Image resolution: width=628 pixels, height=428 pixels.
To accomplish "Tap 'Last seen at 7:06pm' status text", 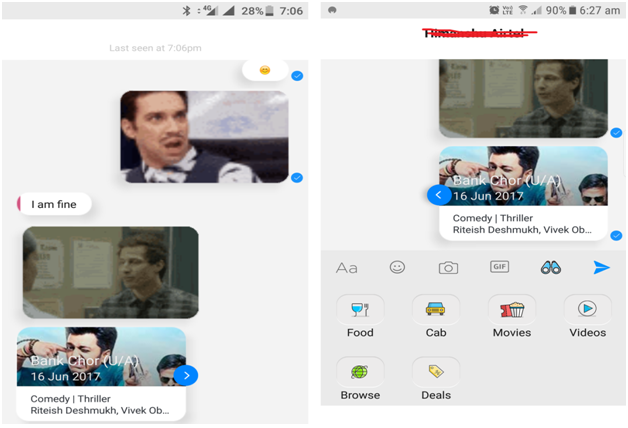I will coord(155,48).
